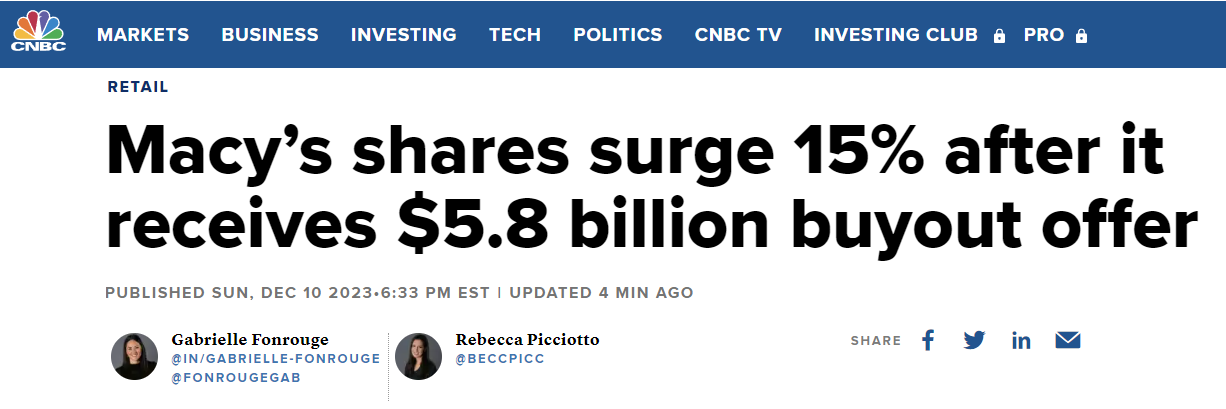Image resolution: width=1226 pixels, height=409 pixels.
Task: Open the Business section
Action: tap(270, 34)
